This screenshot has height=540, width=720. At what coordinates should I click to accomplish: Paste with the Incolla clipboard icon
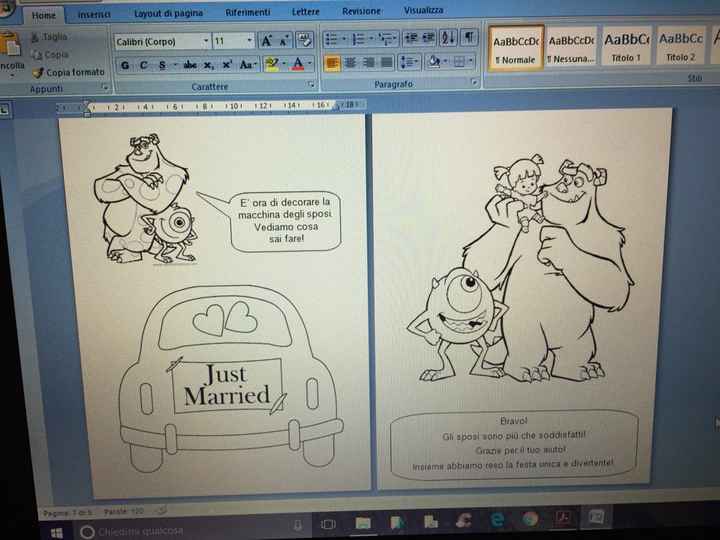click(x=10, y=45)
